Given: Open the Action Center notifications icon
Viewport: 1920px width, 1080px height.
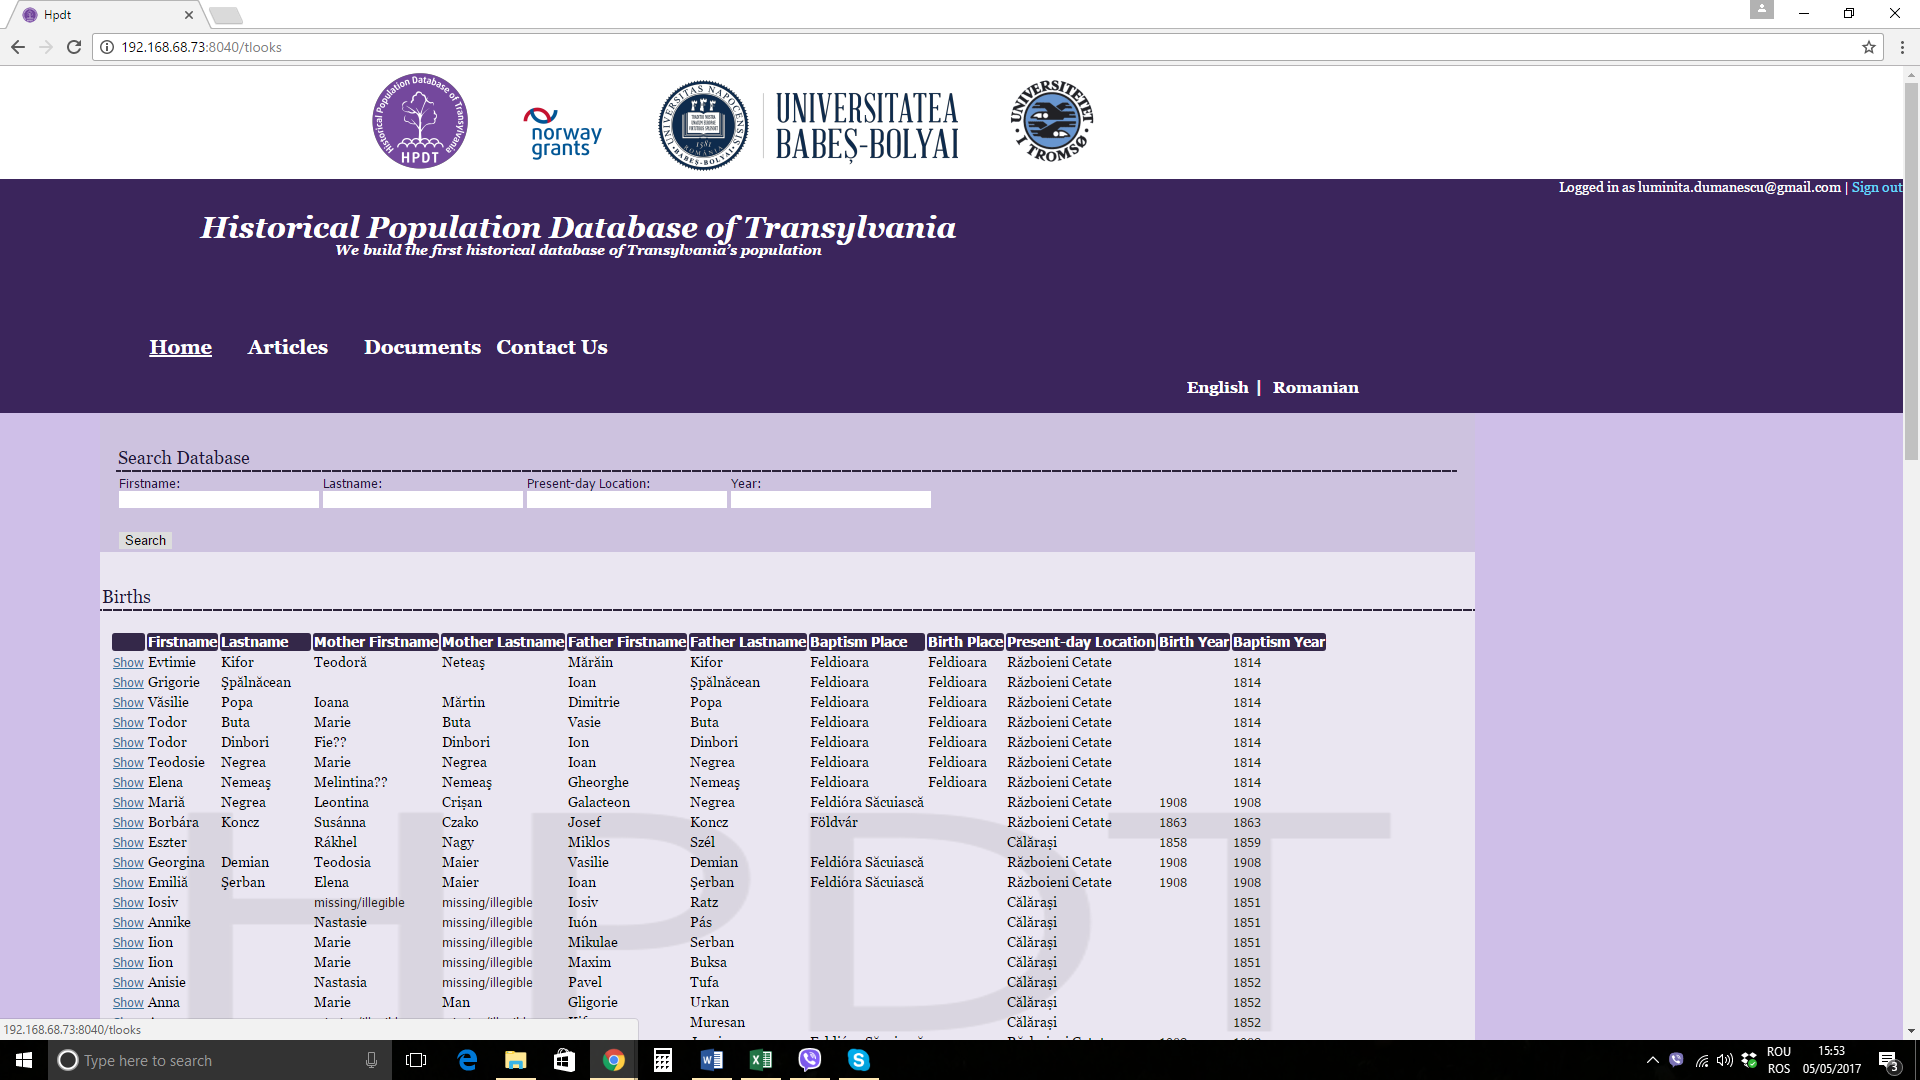Looking at the screenshot, I should (x=1888, y=1061).
